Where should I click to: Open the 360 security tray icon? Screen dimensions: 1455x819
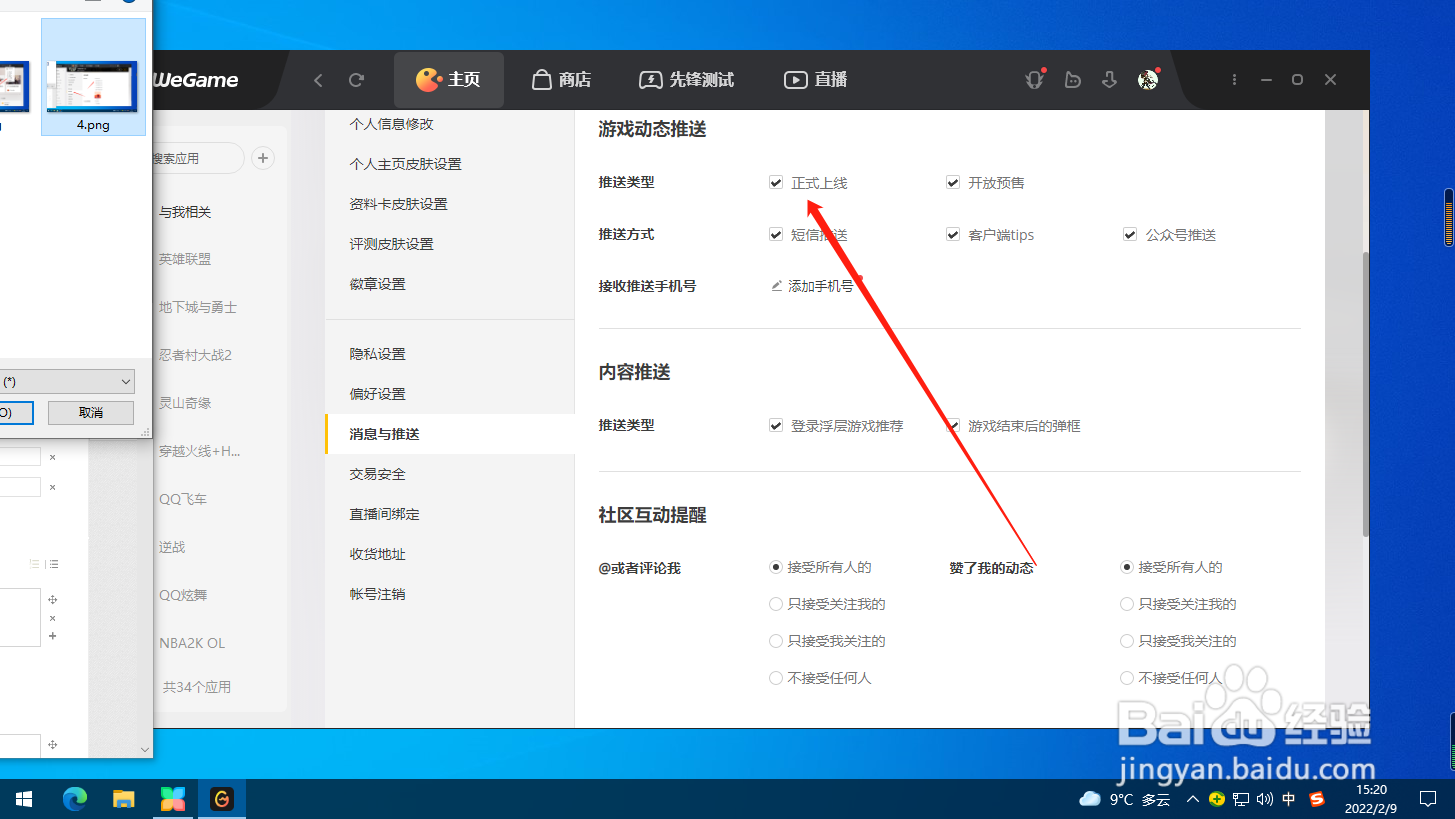1217,799
